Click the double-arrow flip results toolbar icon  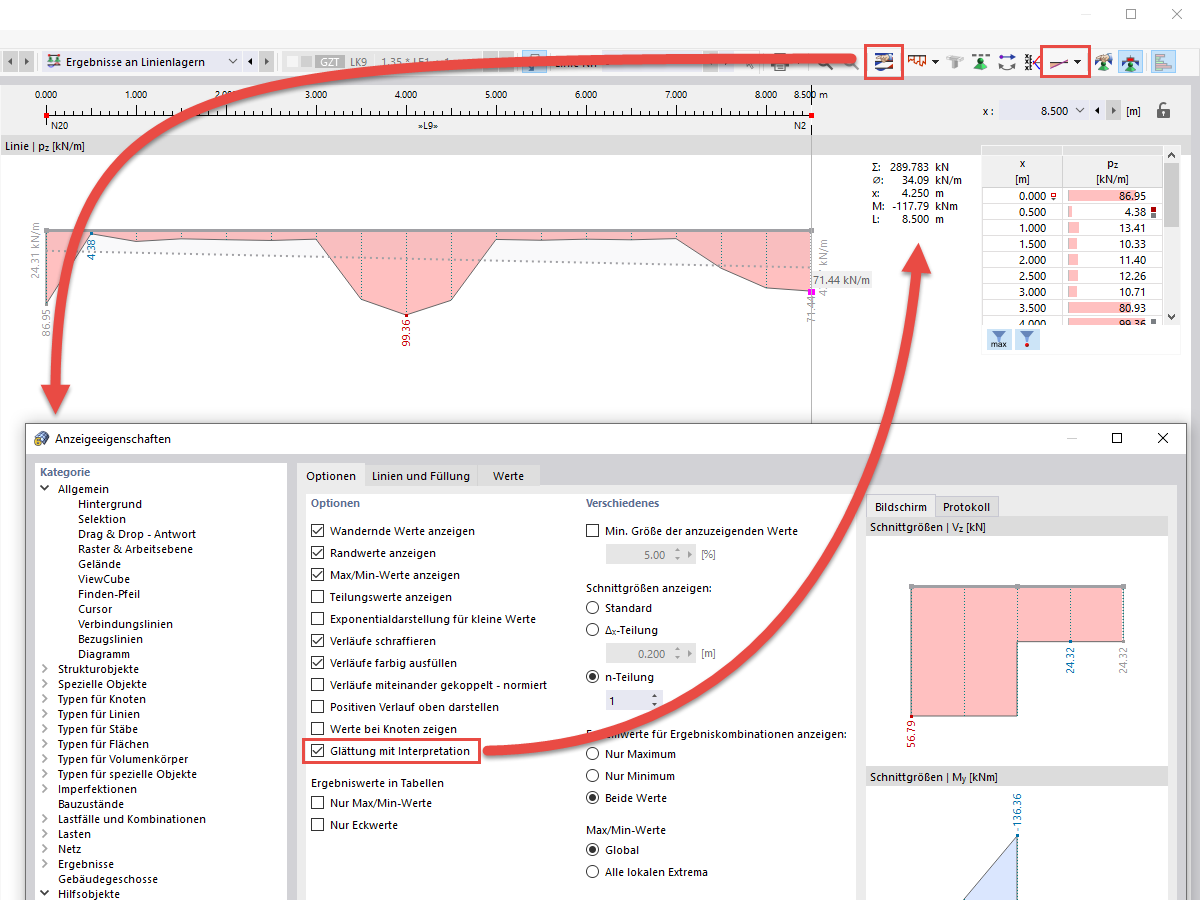(1007, 61)
